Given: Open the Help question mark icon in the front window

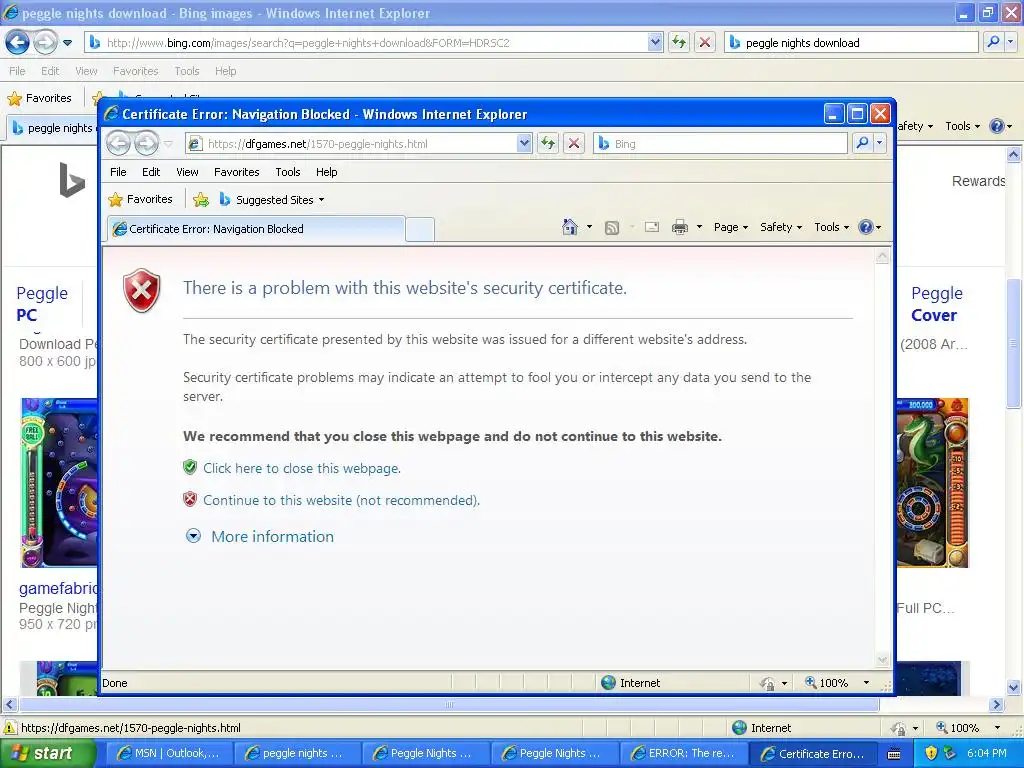Looking at the screenshot, I should (x=866, y=227).
